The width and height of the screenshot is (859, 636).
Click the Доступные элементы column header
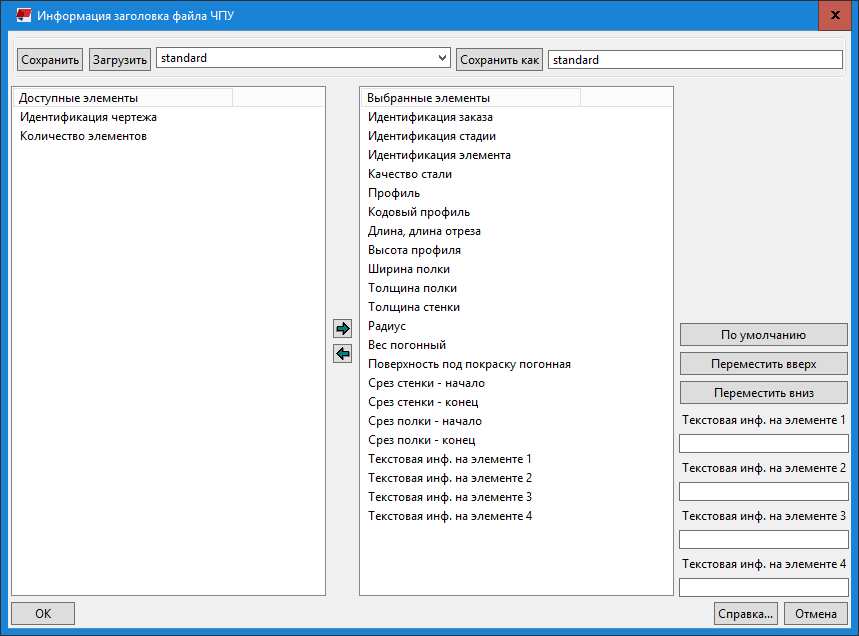click(x=124, y=98)
